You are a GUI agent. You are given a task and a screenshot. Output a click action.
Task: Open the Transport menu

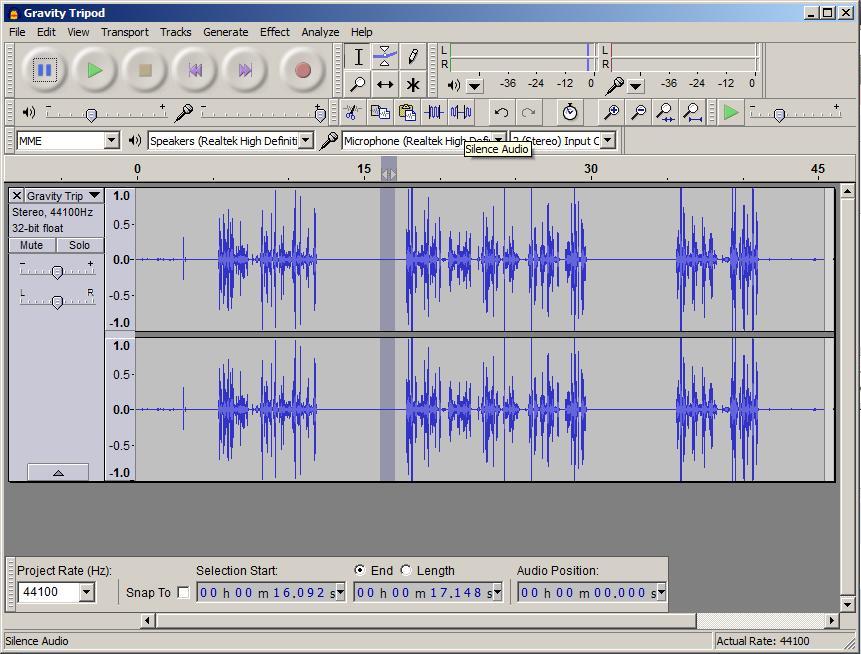click(x=125, y=32)
